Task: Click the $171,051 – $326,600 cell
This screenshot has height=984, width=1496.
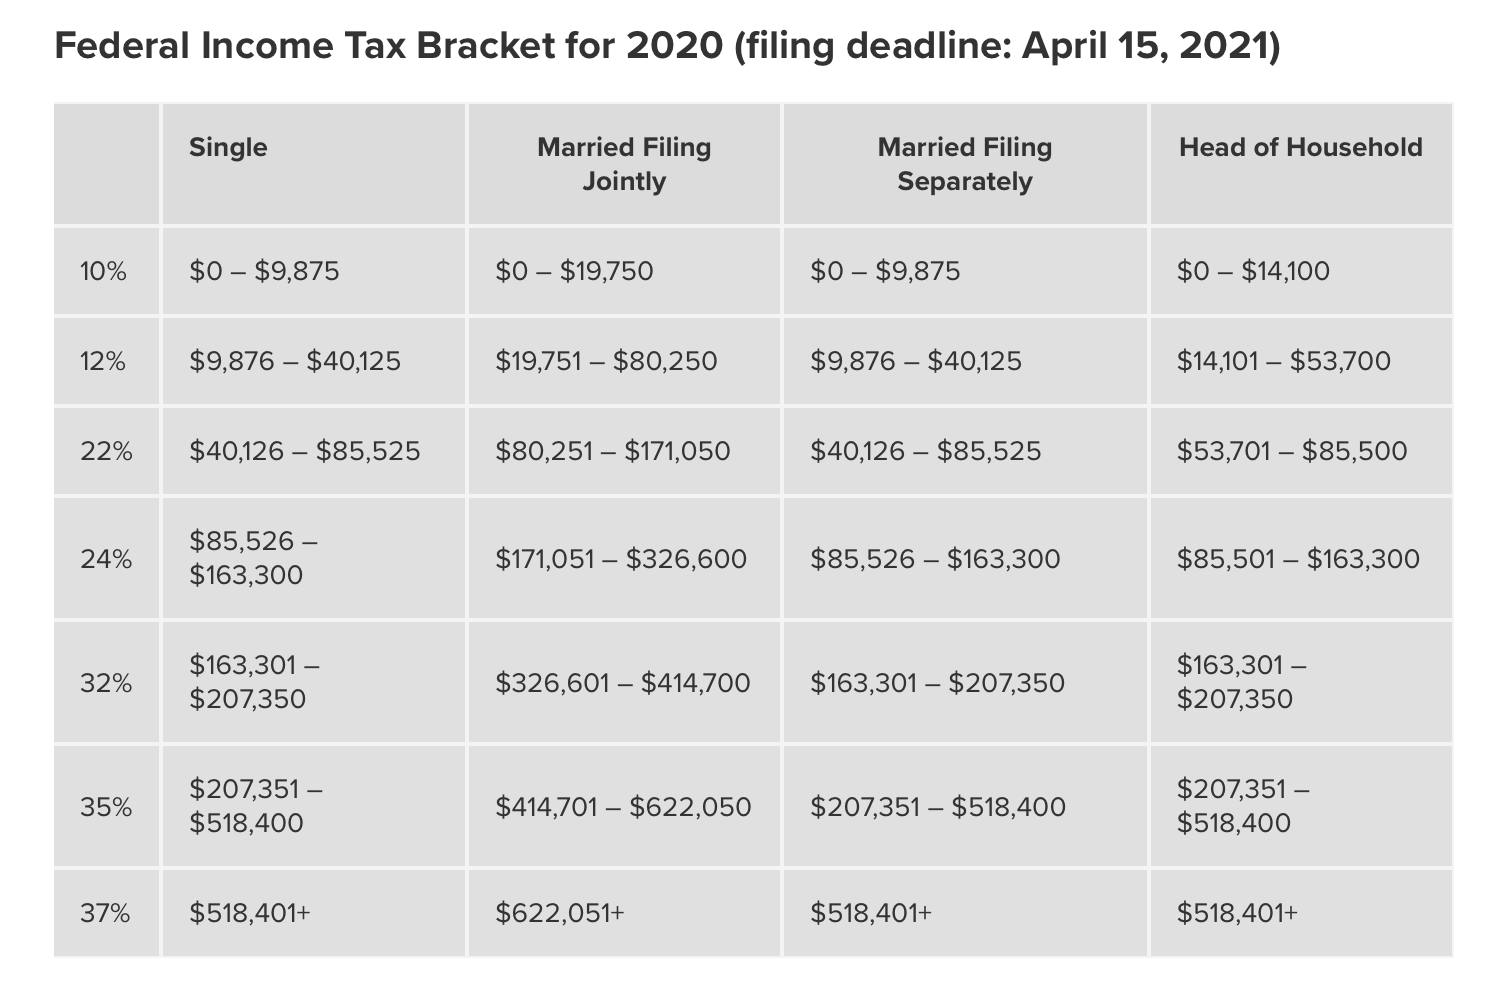Action: point(621,558)
